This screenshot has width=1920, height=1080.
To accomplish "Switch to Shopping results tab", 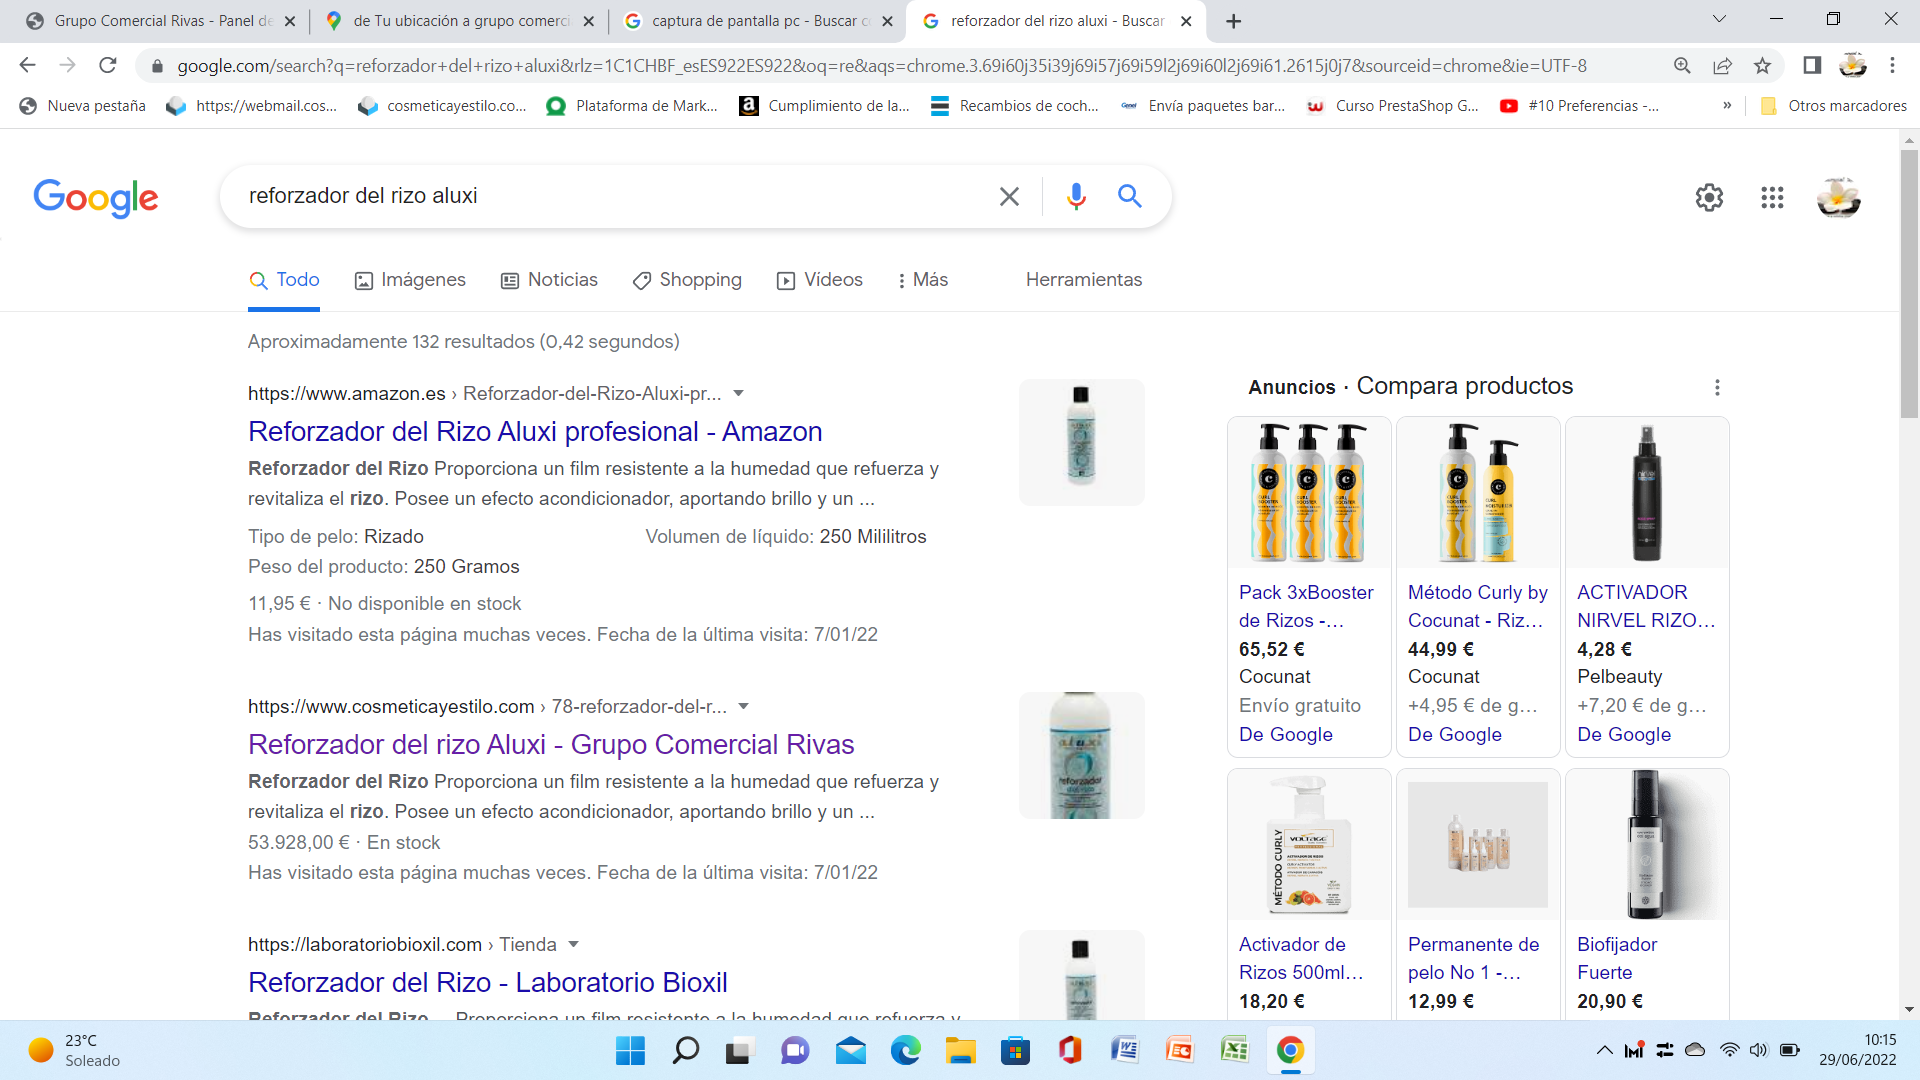I will coord(687,280).
